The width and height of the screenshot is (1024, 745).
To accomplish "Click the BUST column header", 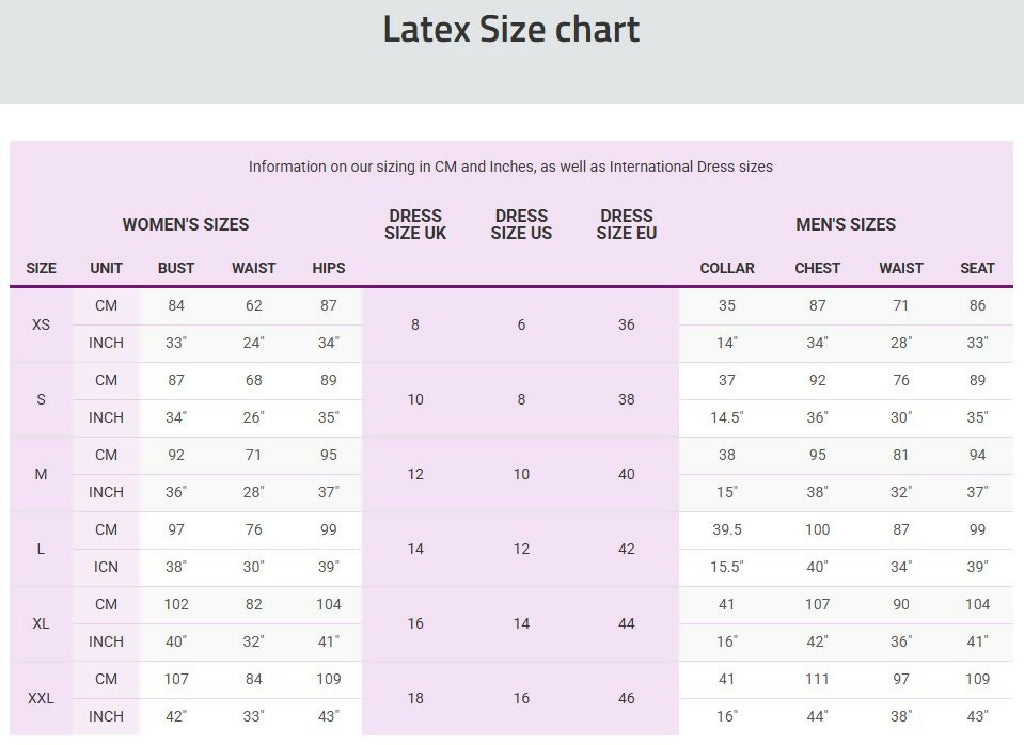I will 176,268.
